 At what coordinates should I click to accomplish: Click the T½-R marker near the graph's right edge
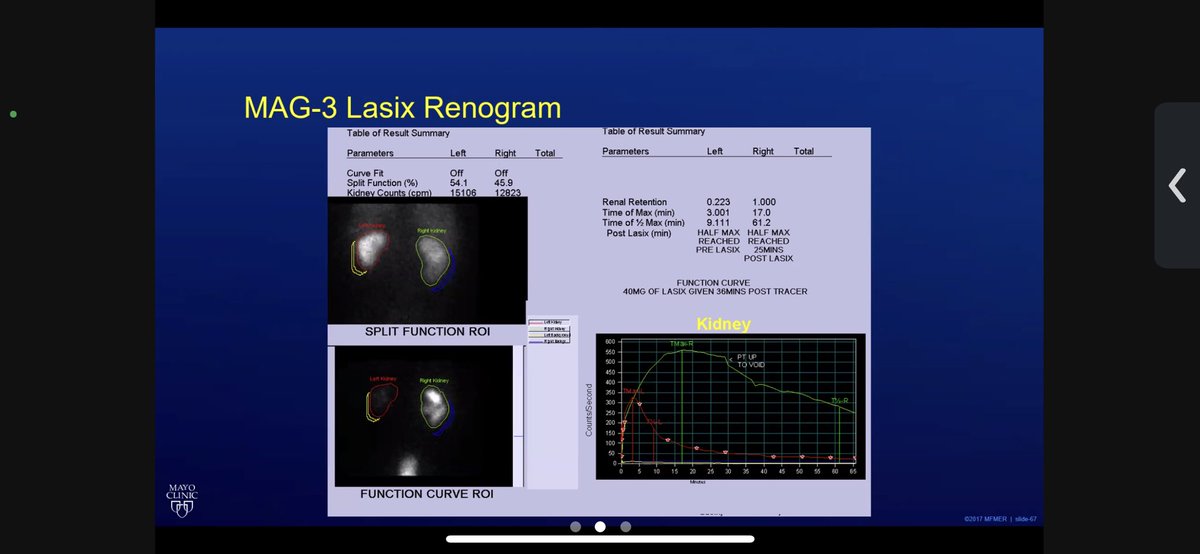point(838,400)
